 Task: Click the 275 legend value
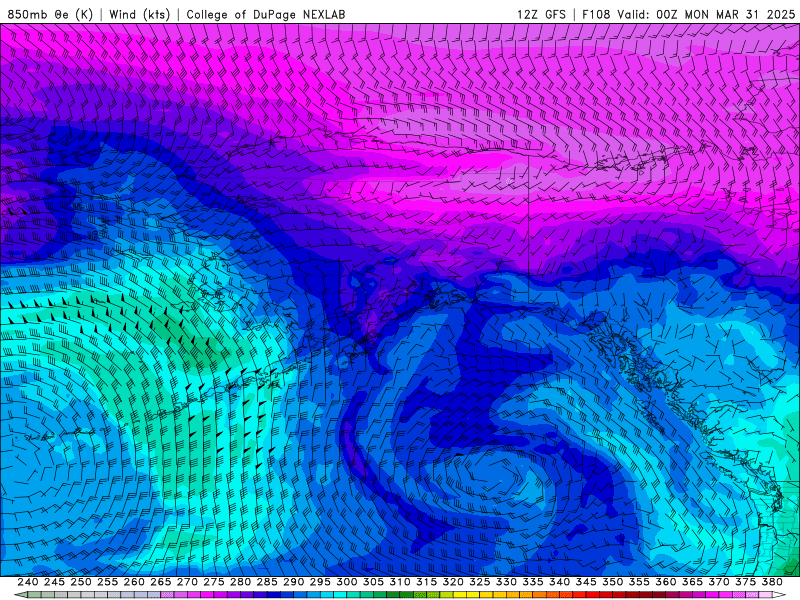tap(214, 582)
